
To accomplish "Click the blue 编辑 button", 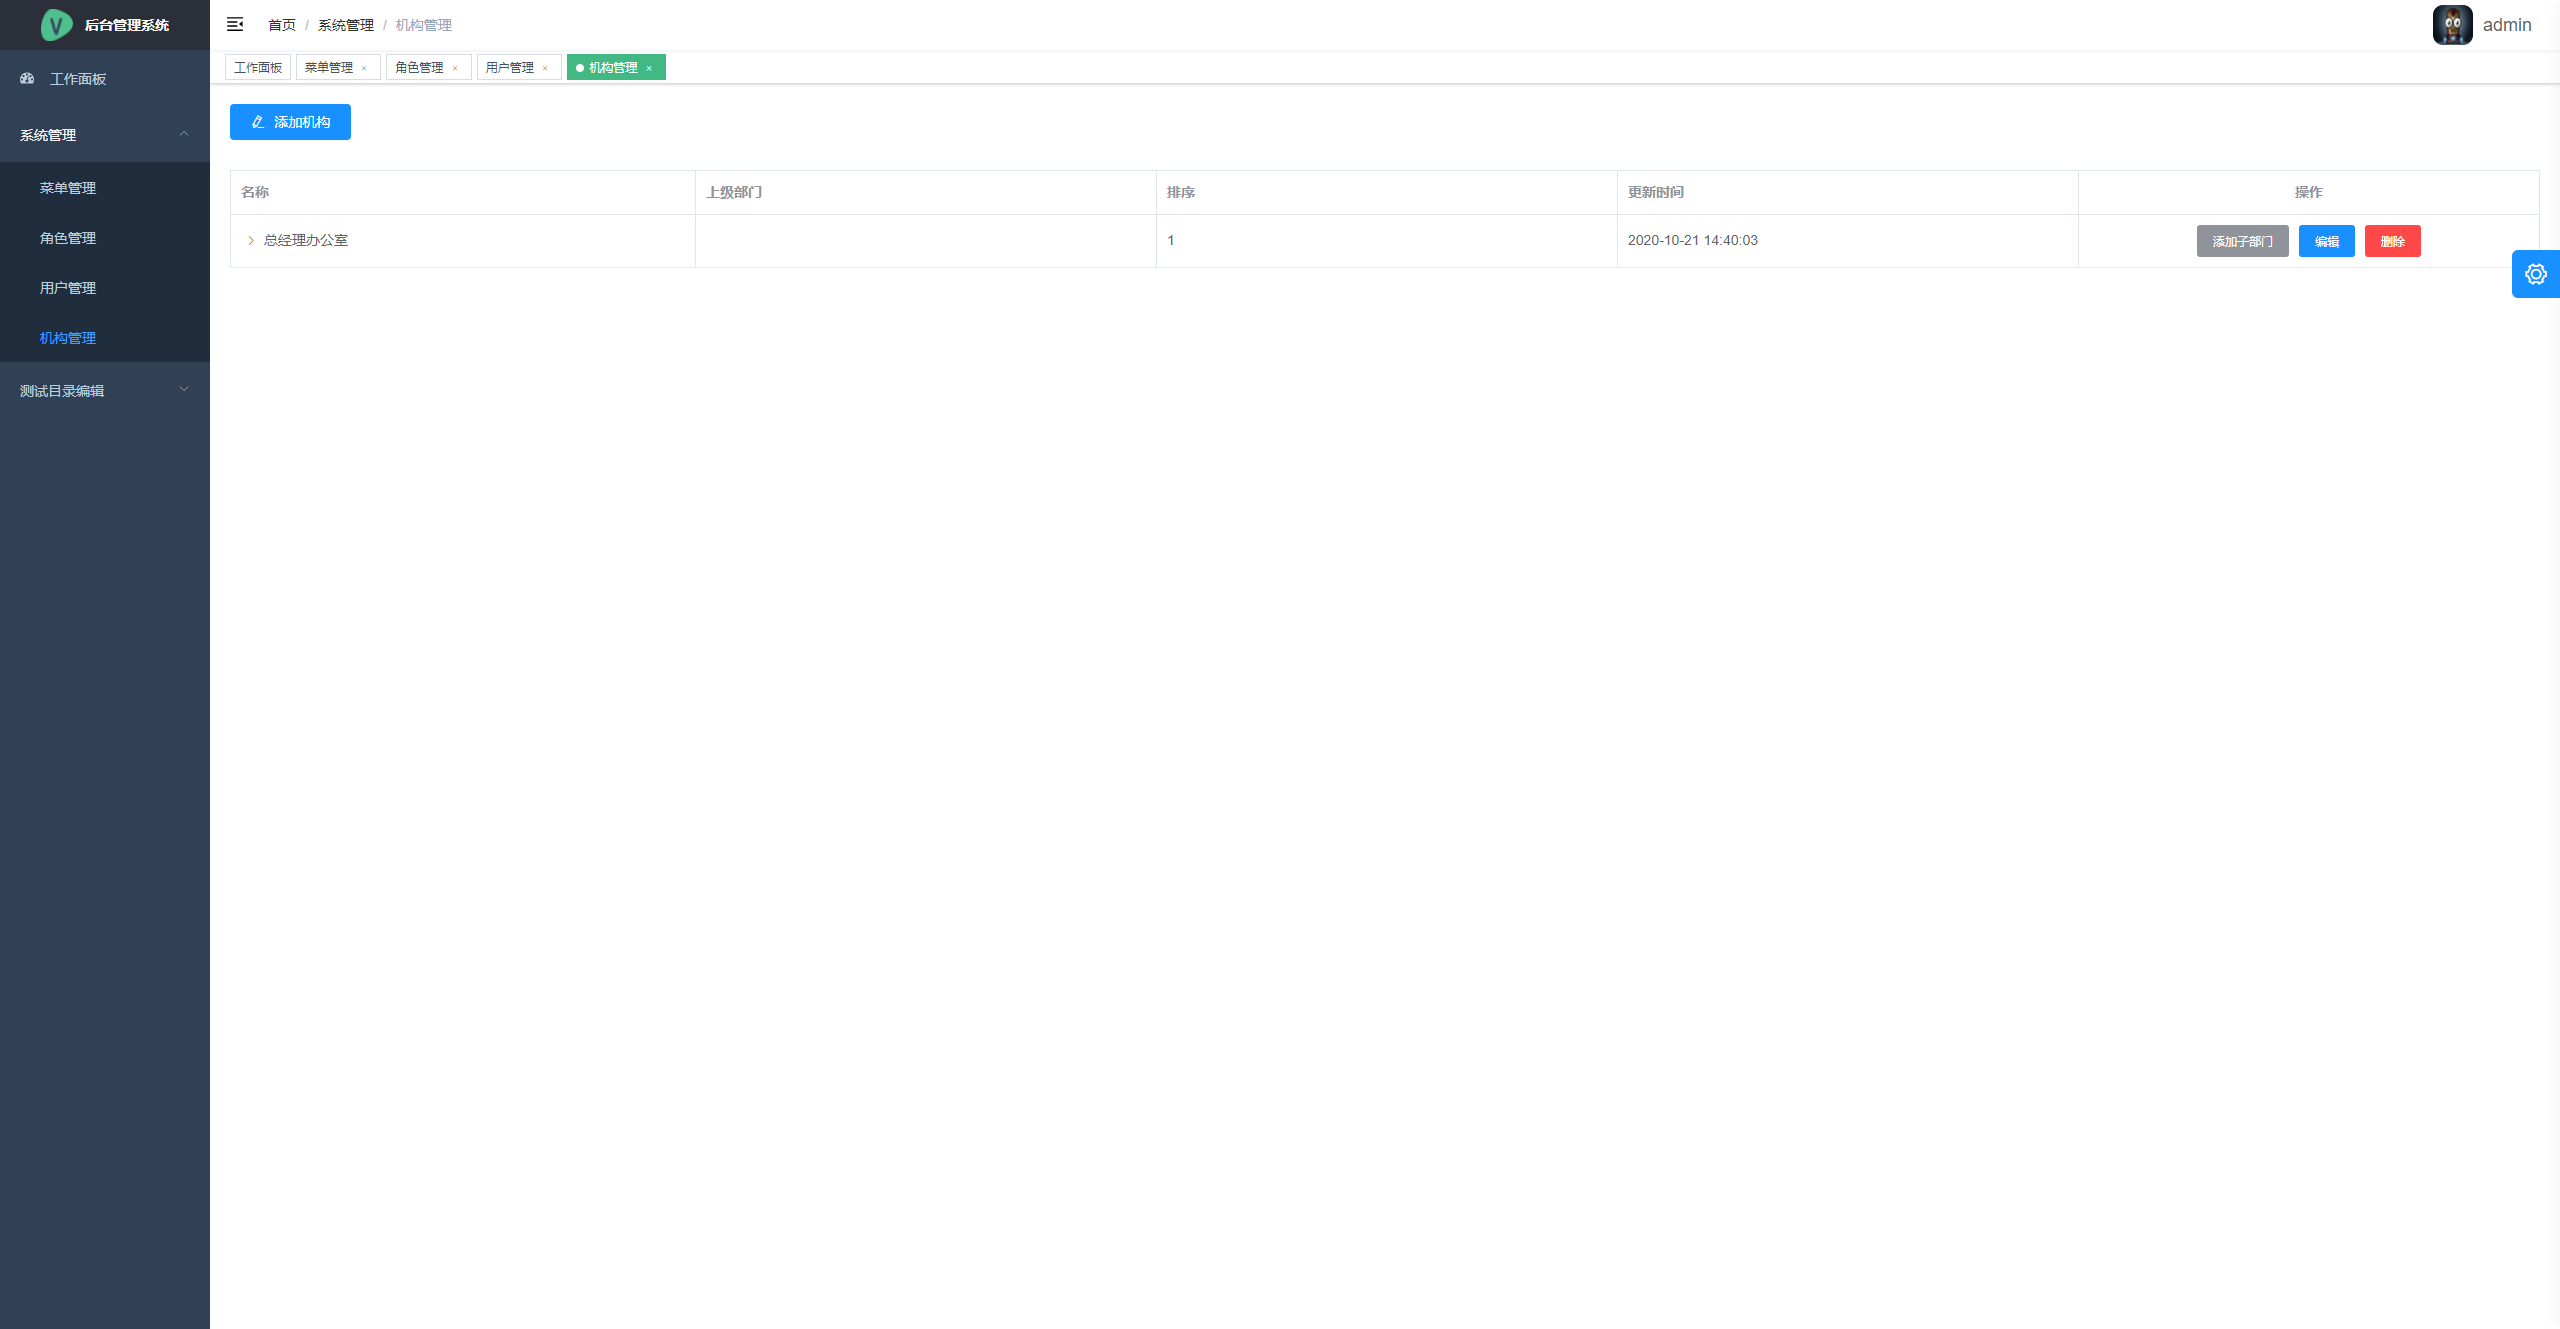I will (2326, 241).
